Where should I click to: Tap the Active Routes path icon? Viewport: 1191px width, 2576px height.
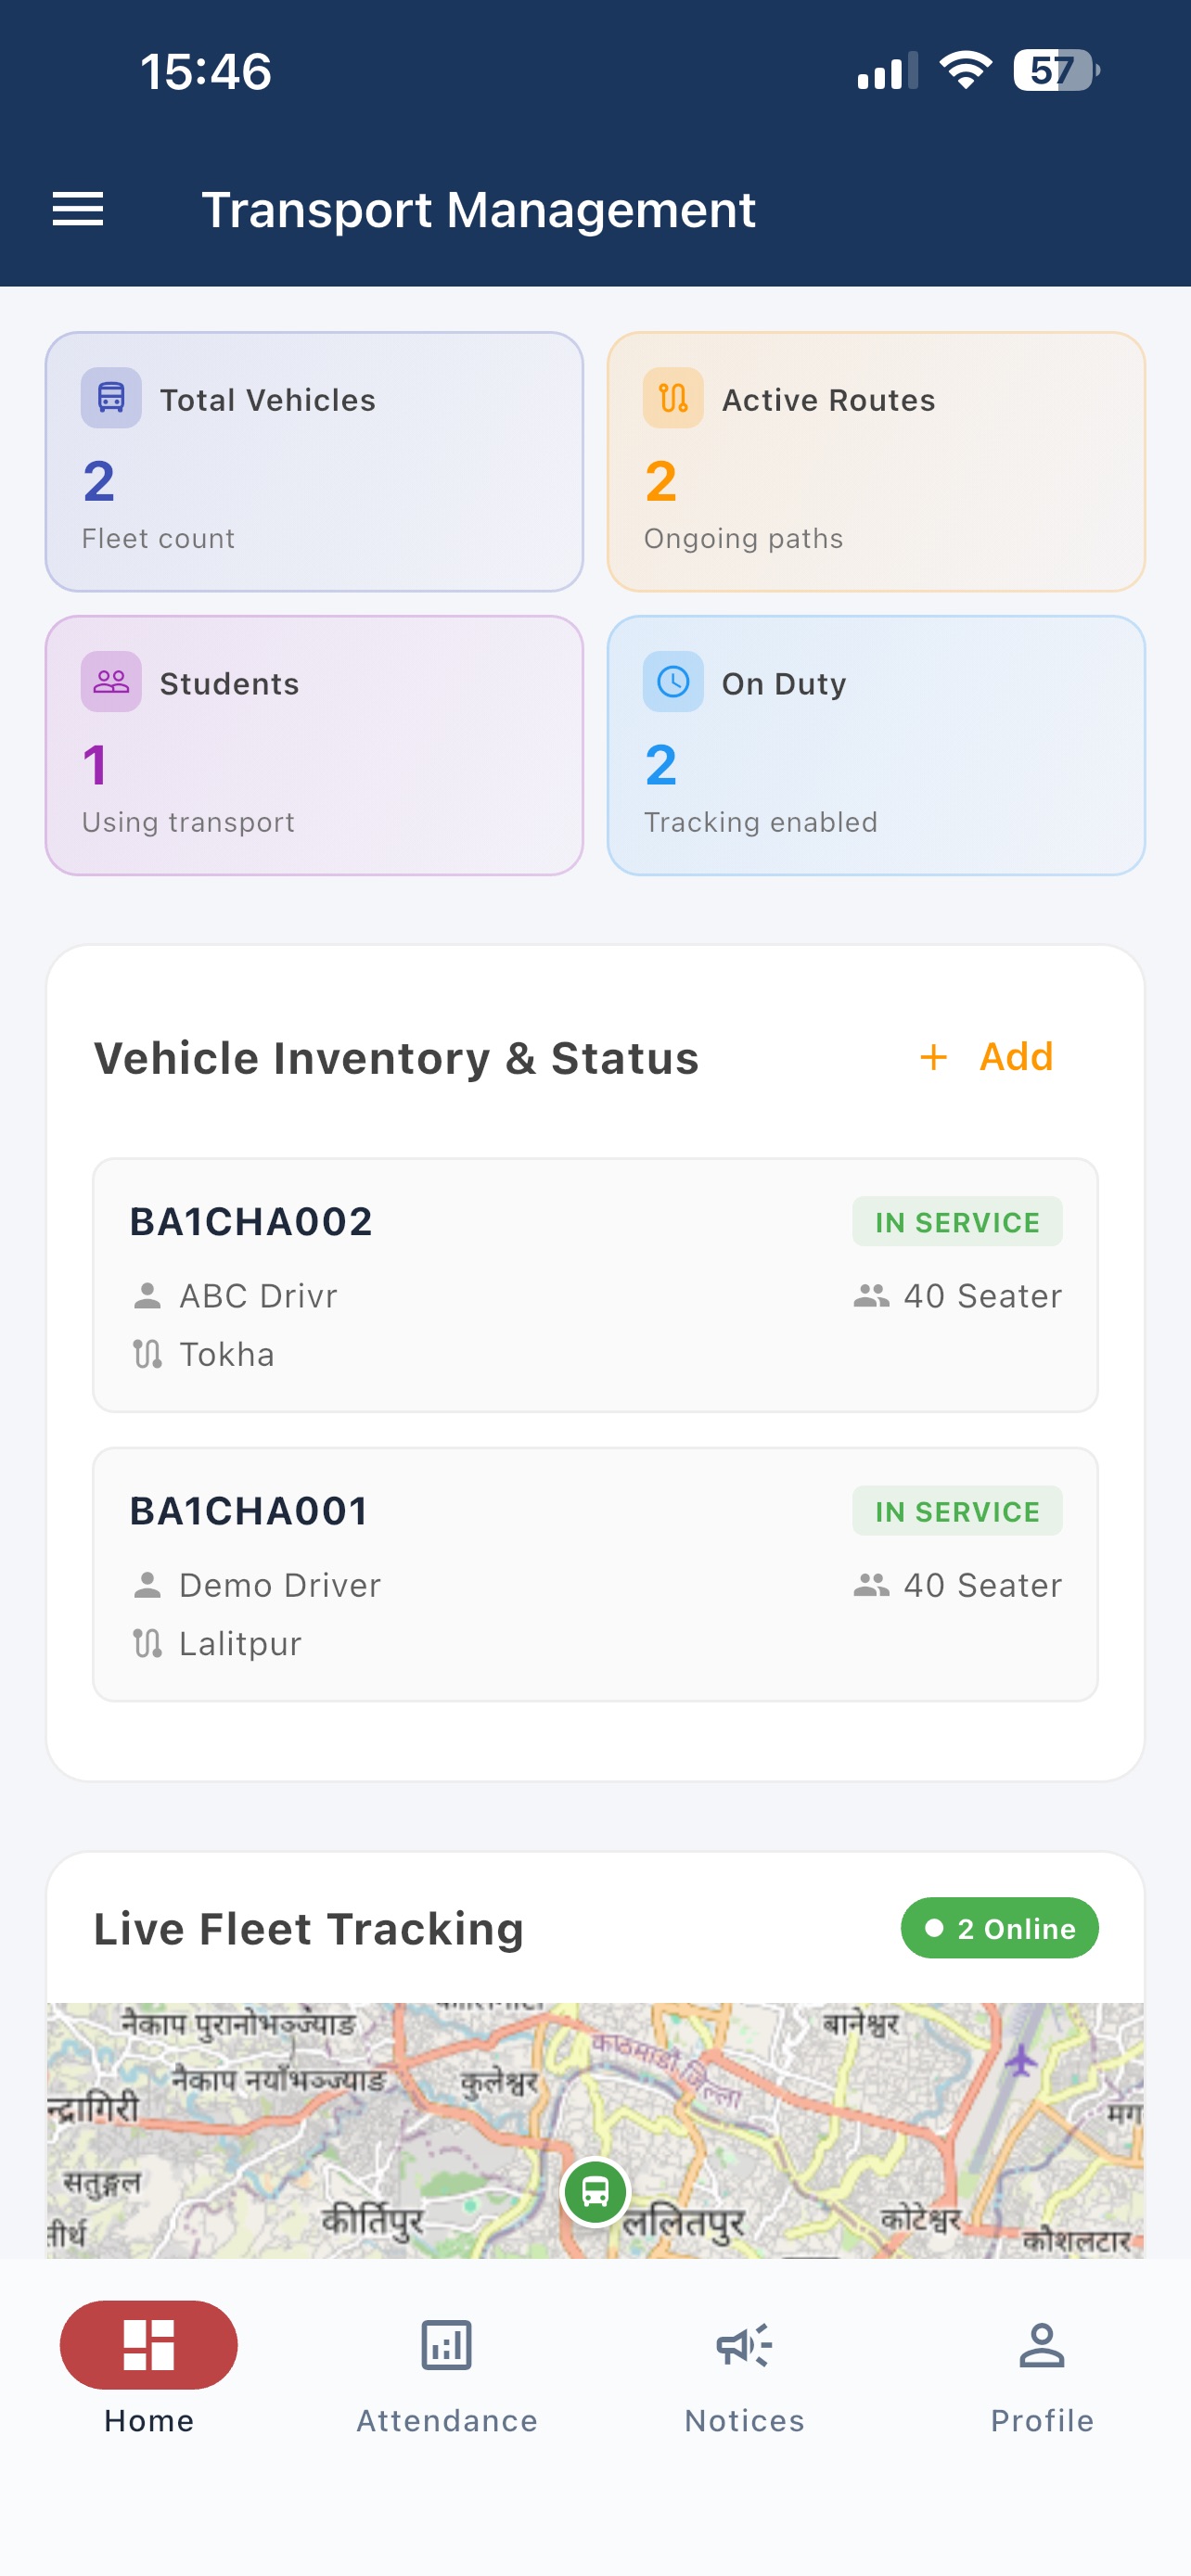673,398
